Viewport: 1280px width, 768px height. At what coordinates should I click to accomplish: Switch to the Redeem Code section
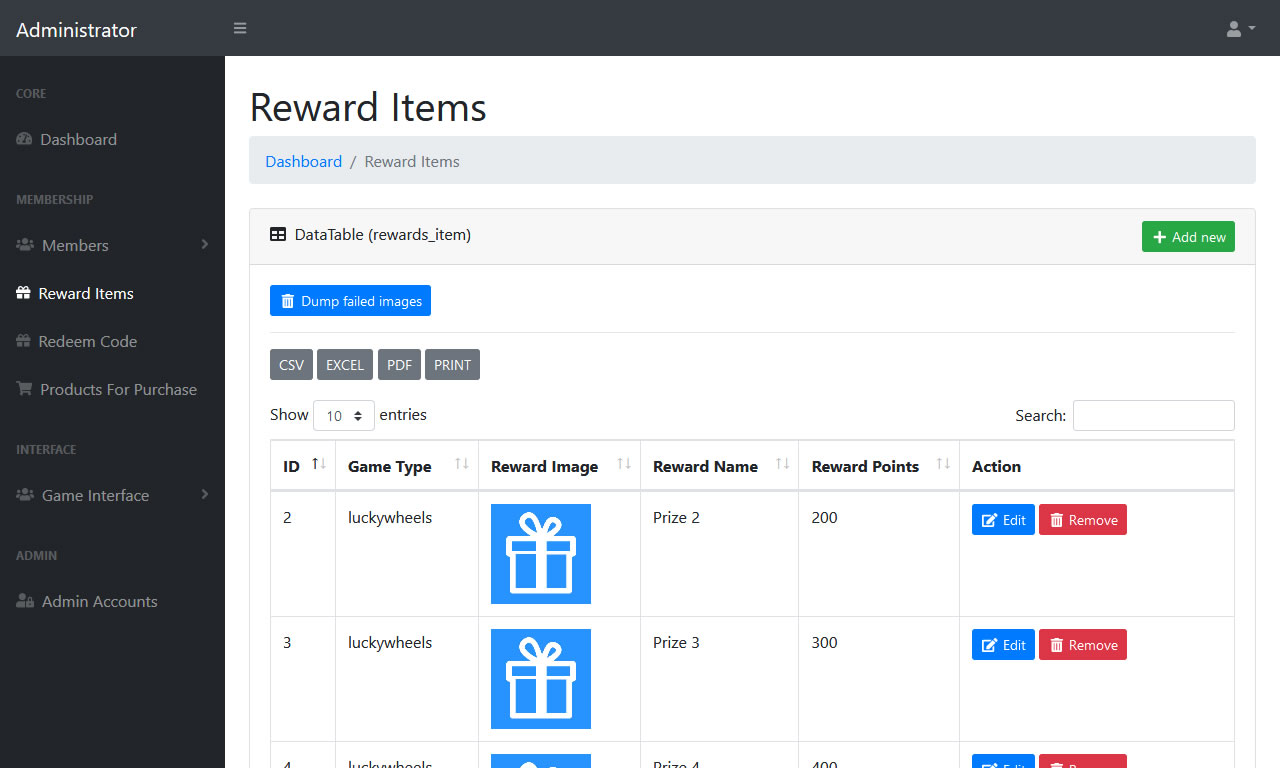[89, 341]
